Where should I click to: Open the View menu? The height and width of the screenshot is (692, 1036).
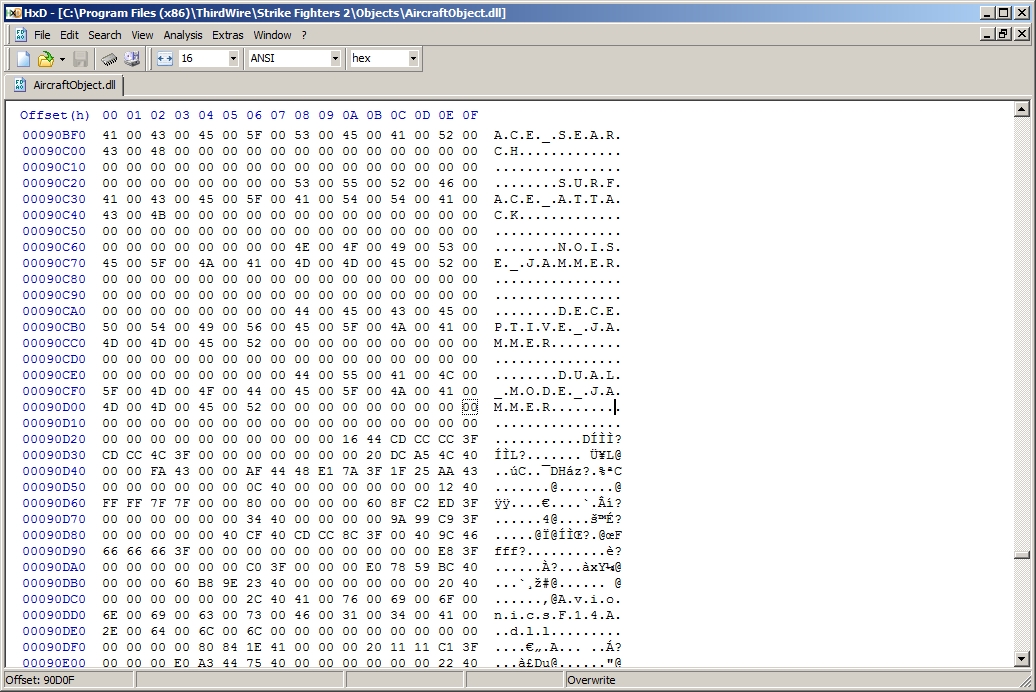[x=142, y=35]
